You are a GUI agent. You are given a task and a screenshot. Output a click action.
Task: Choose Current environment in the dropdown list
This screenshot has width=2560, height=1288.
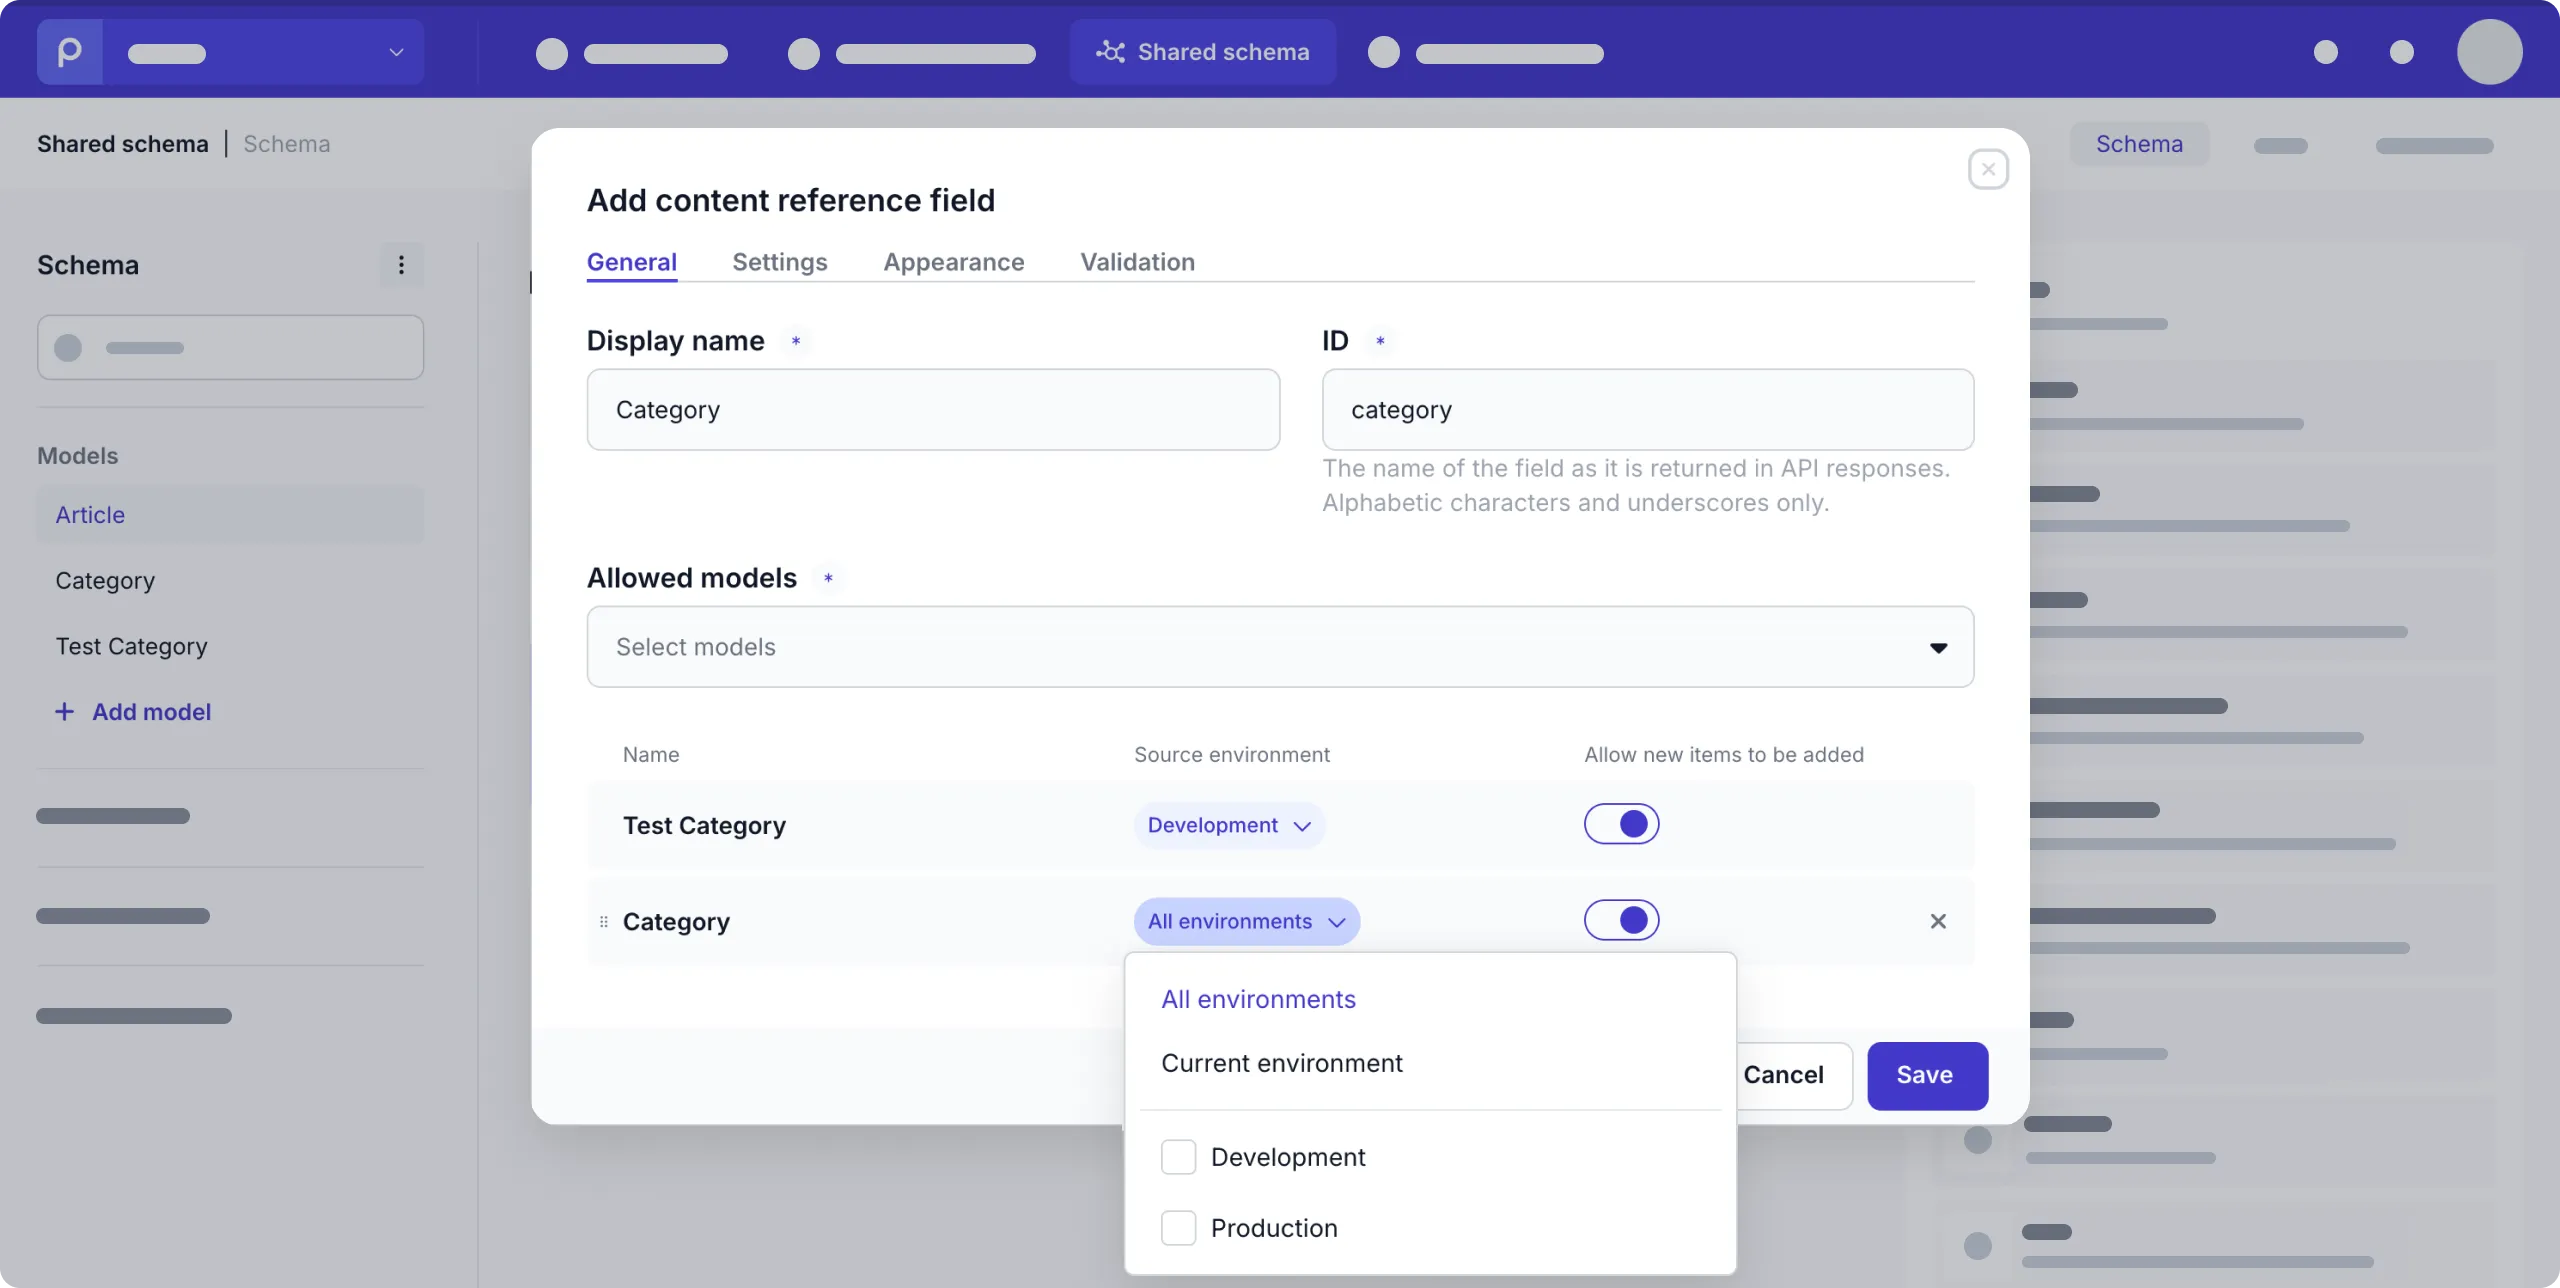point(1281,1063)
